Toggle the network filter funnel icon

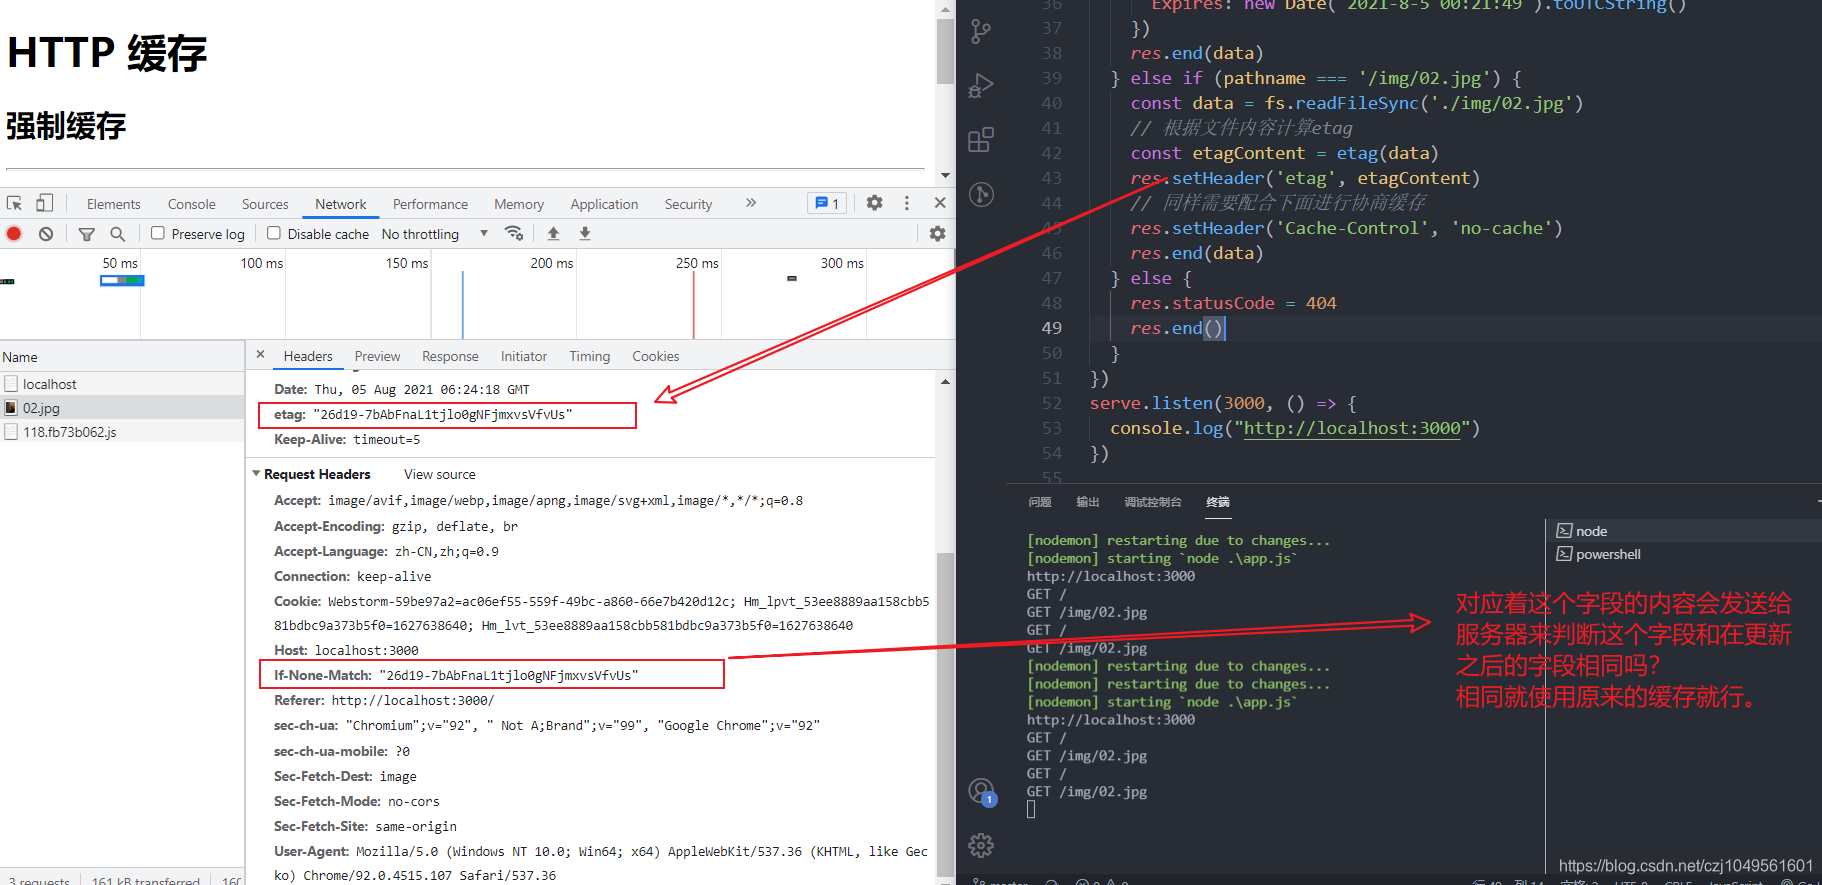87,233
